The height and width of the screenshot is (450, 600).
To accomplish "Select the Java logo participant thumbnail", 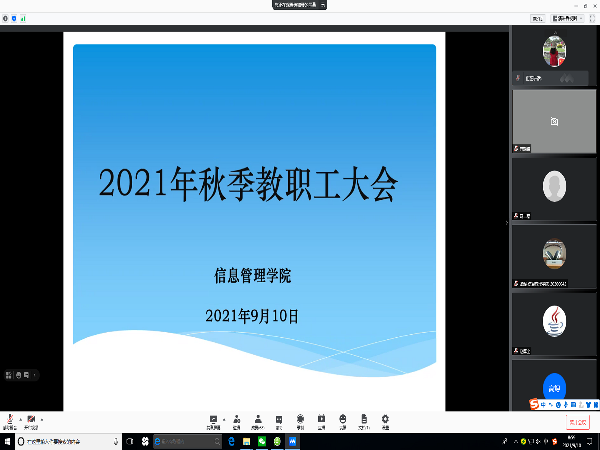I will pos(554,320).
